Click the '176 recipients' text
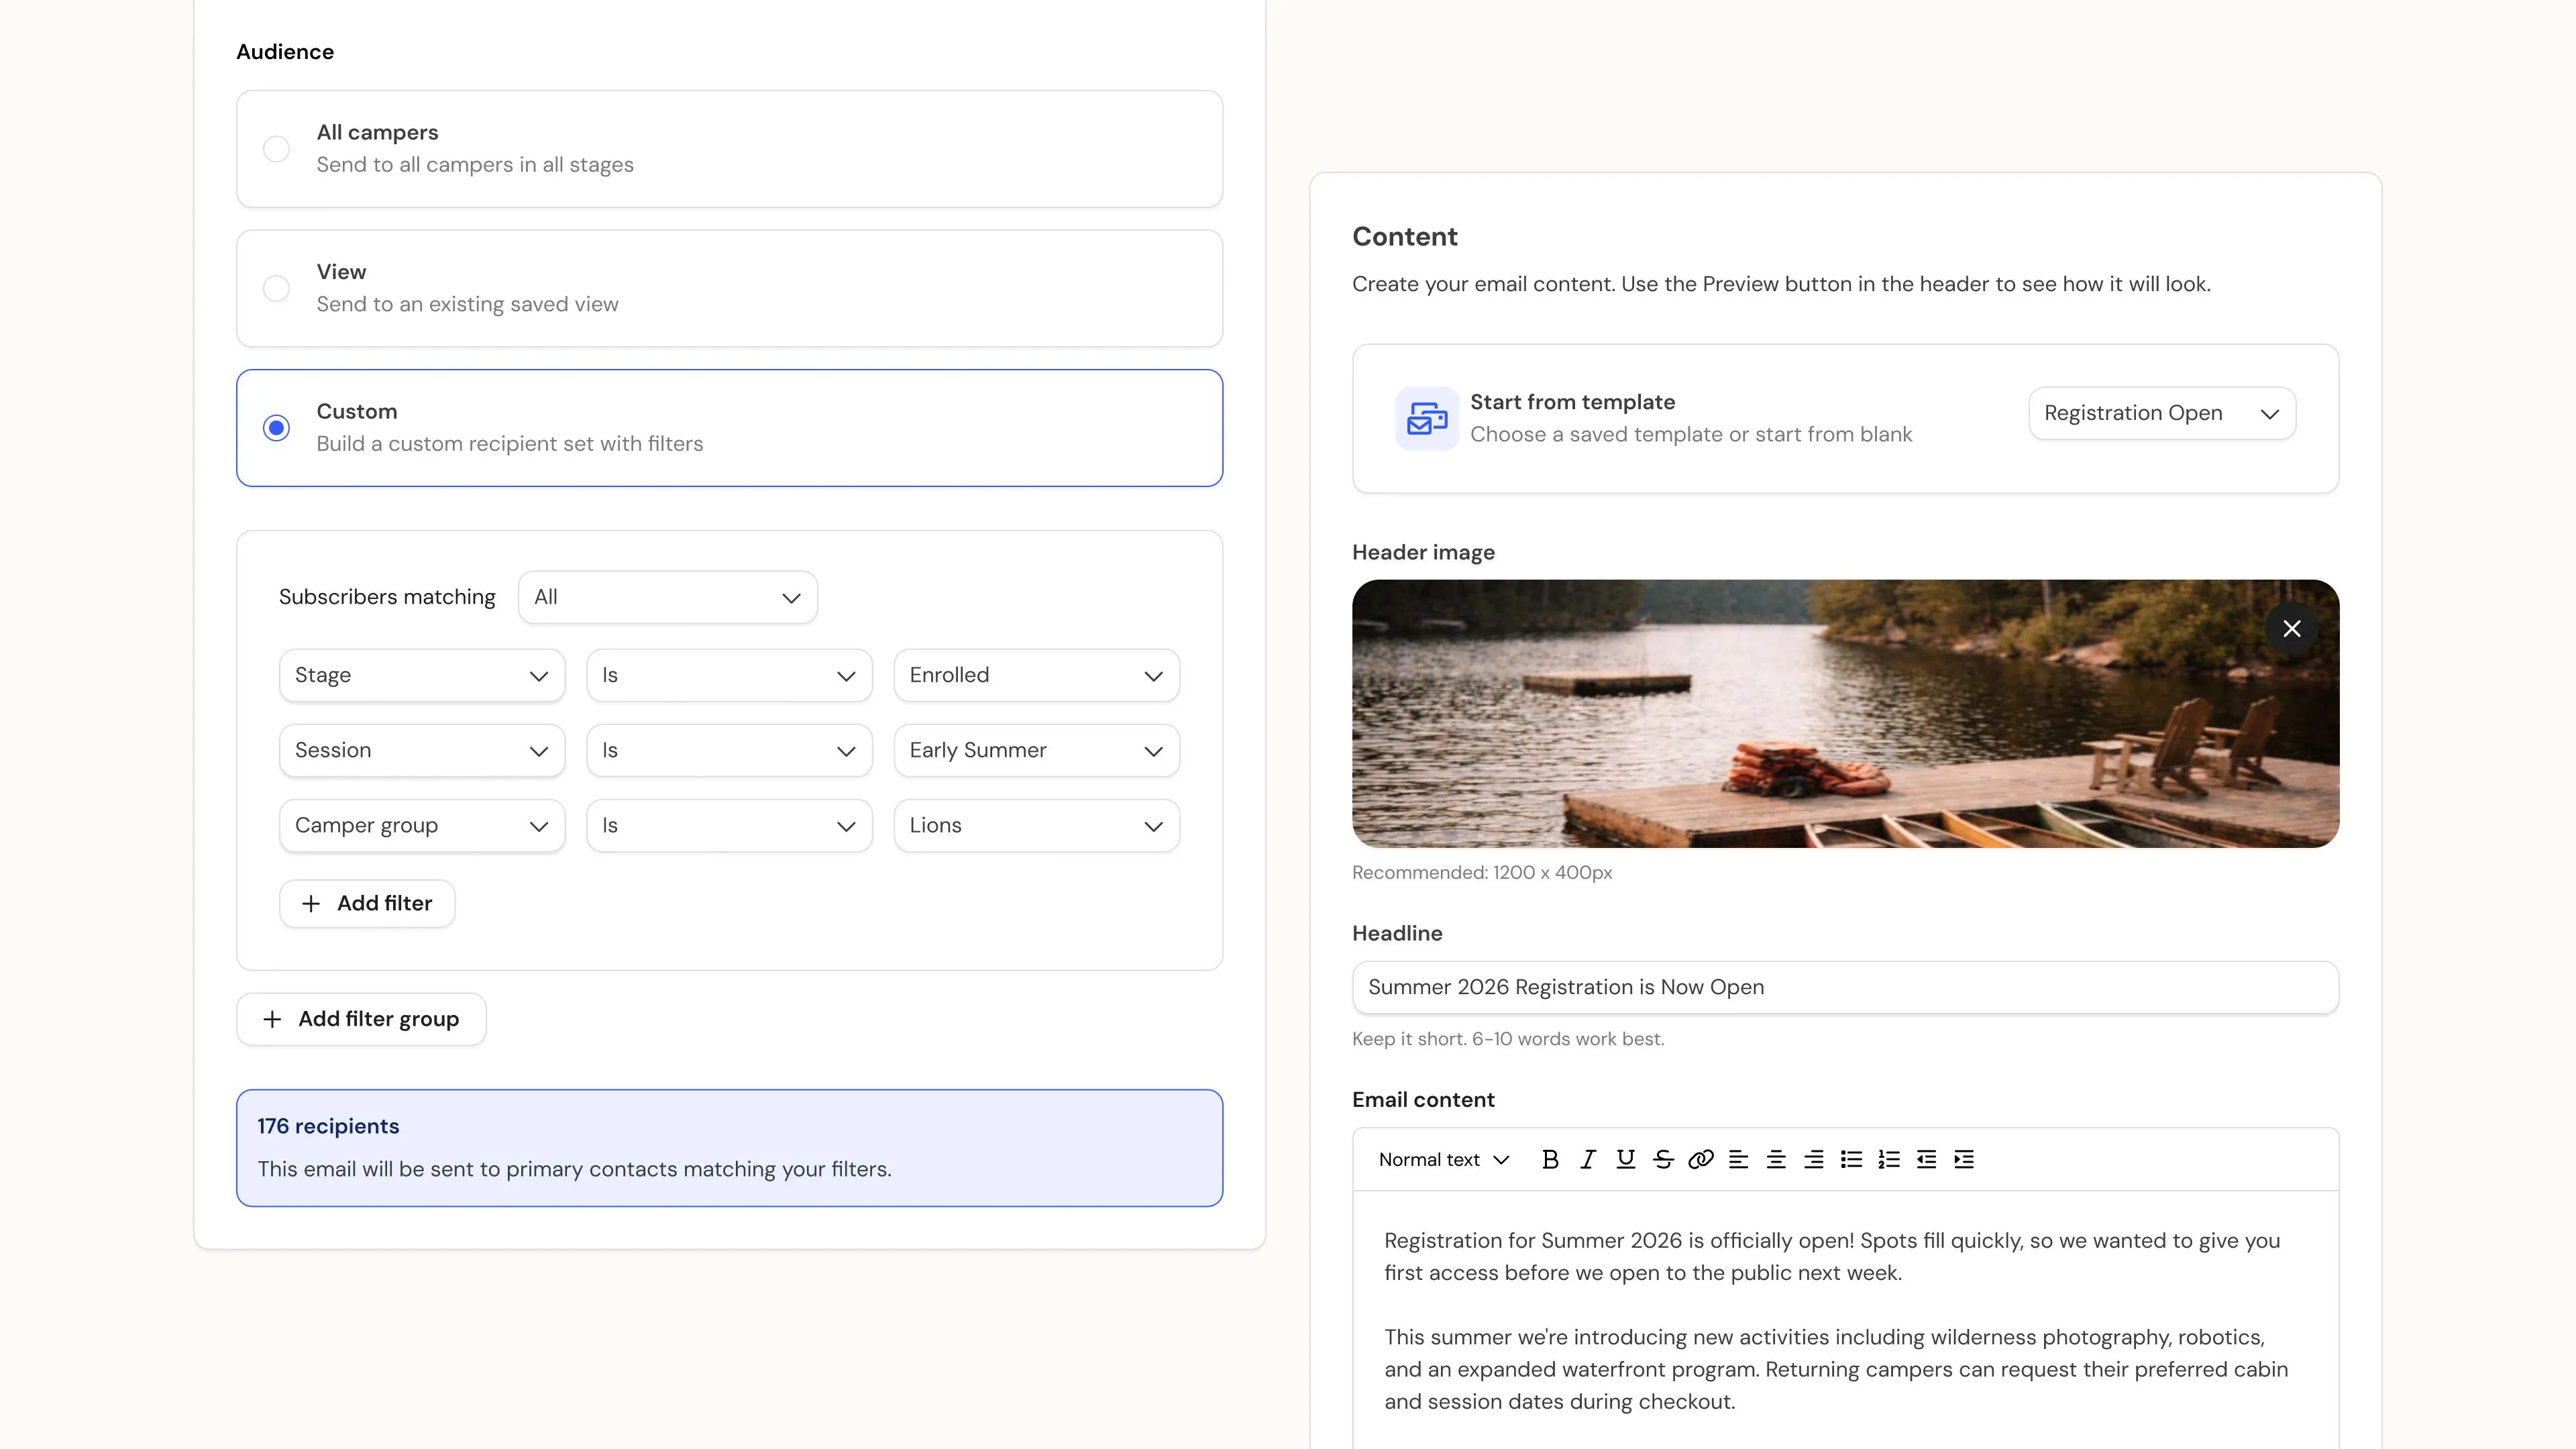The height and width of the screenshot is (1449, 2576). pos(328,1126)
